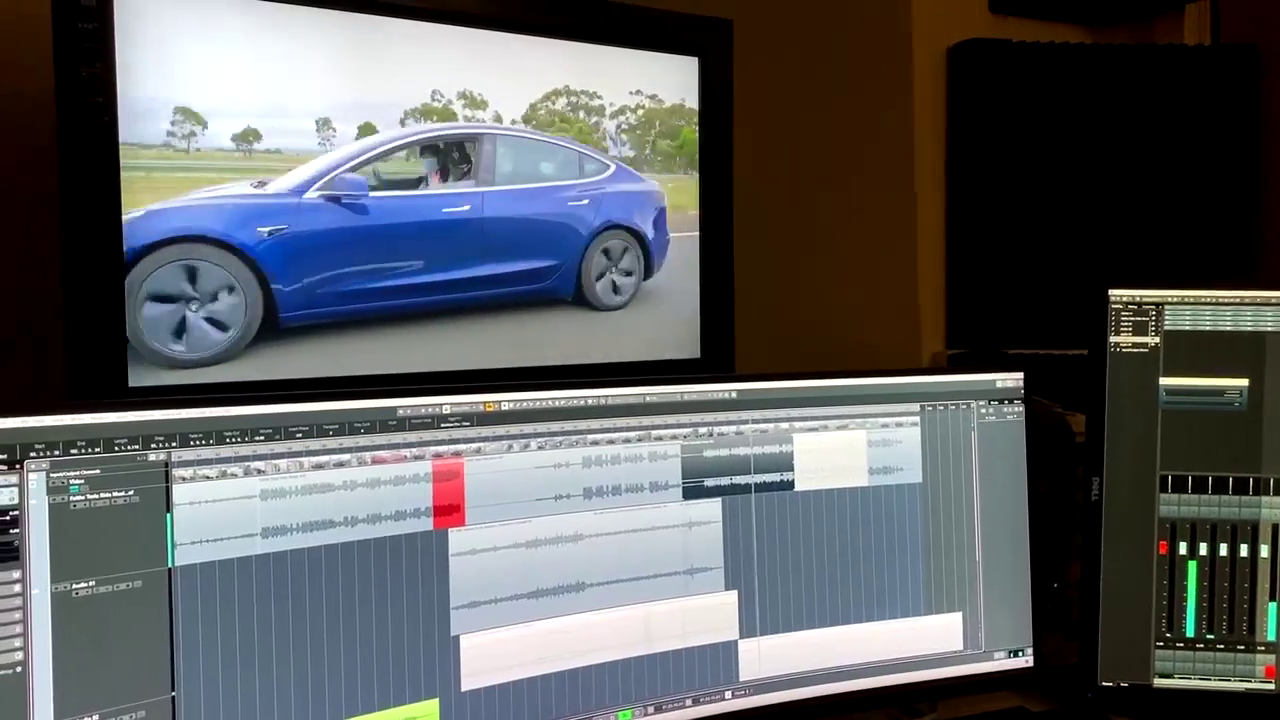This screenshot has height=720, width=1280.
Task: Toggle the orange snap icon in the top toolbar
Action: coord(489,407)
